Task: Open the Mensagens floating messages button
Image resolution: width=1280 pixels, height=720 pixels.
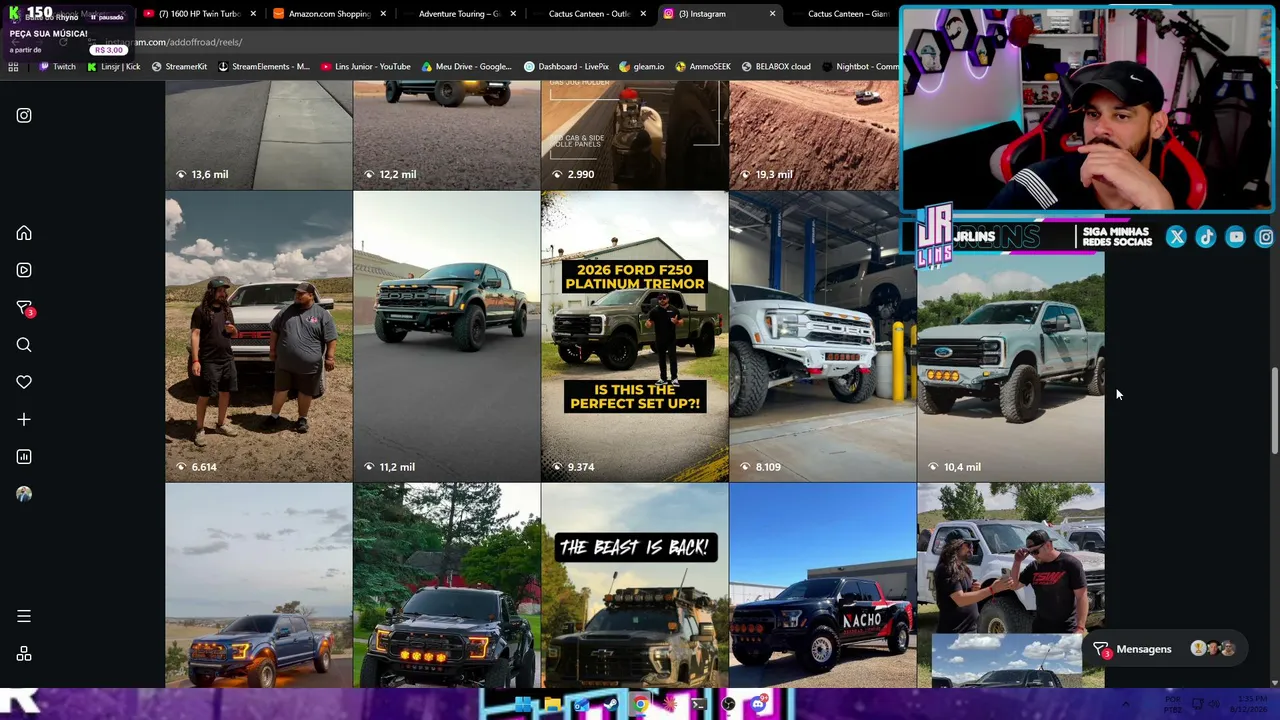Action: pyautogui.click(x=1166, y=650)
